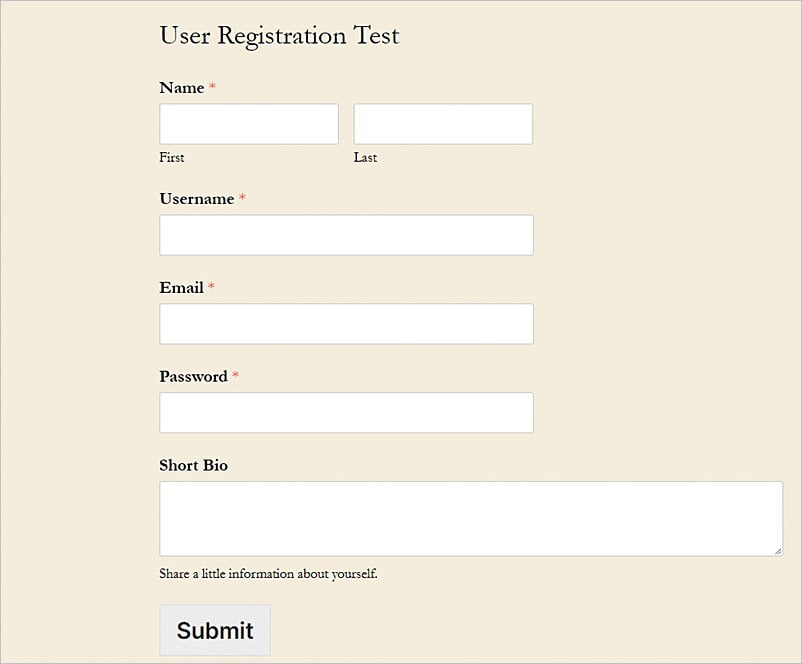This screenshot has height=664, width=802.
Task: Click the Password label text
Action: pos(193,377)
